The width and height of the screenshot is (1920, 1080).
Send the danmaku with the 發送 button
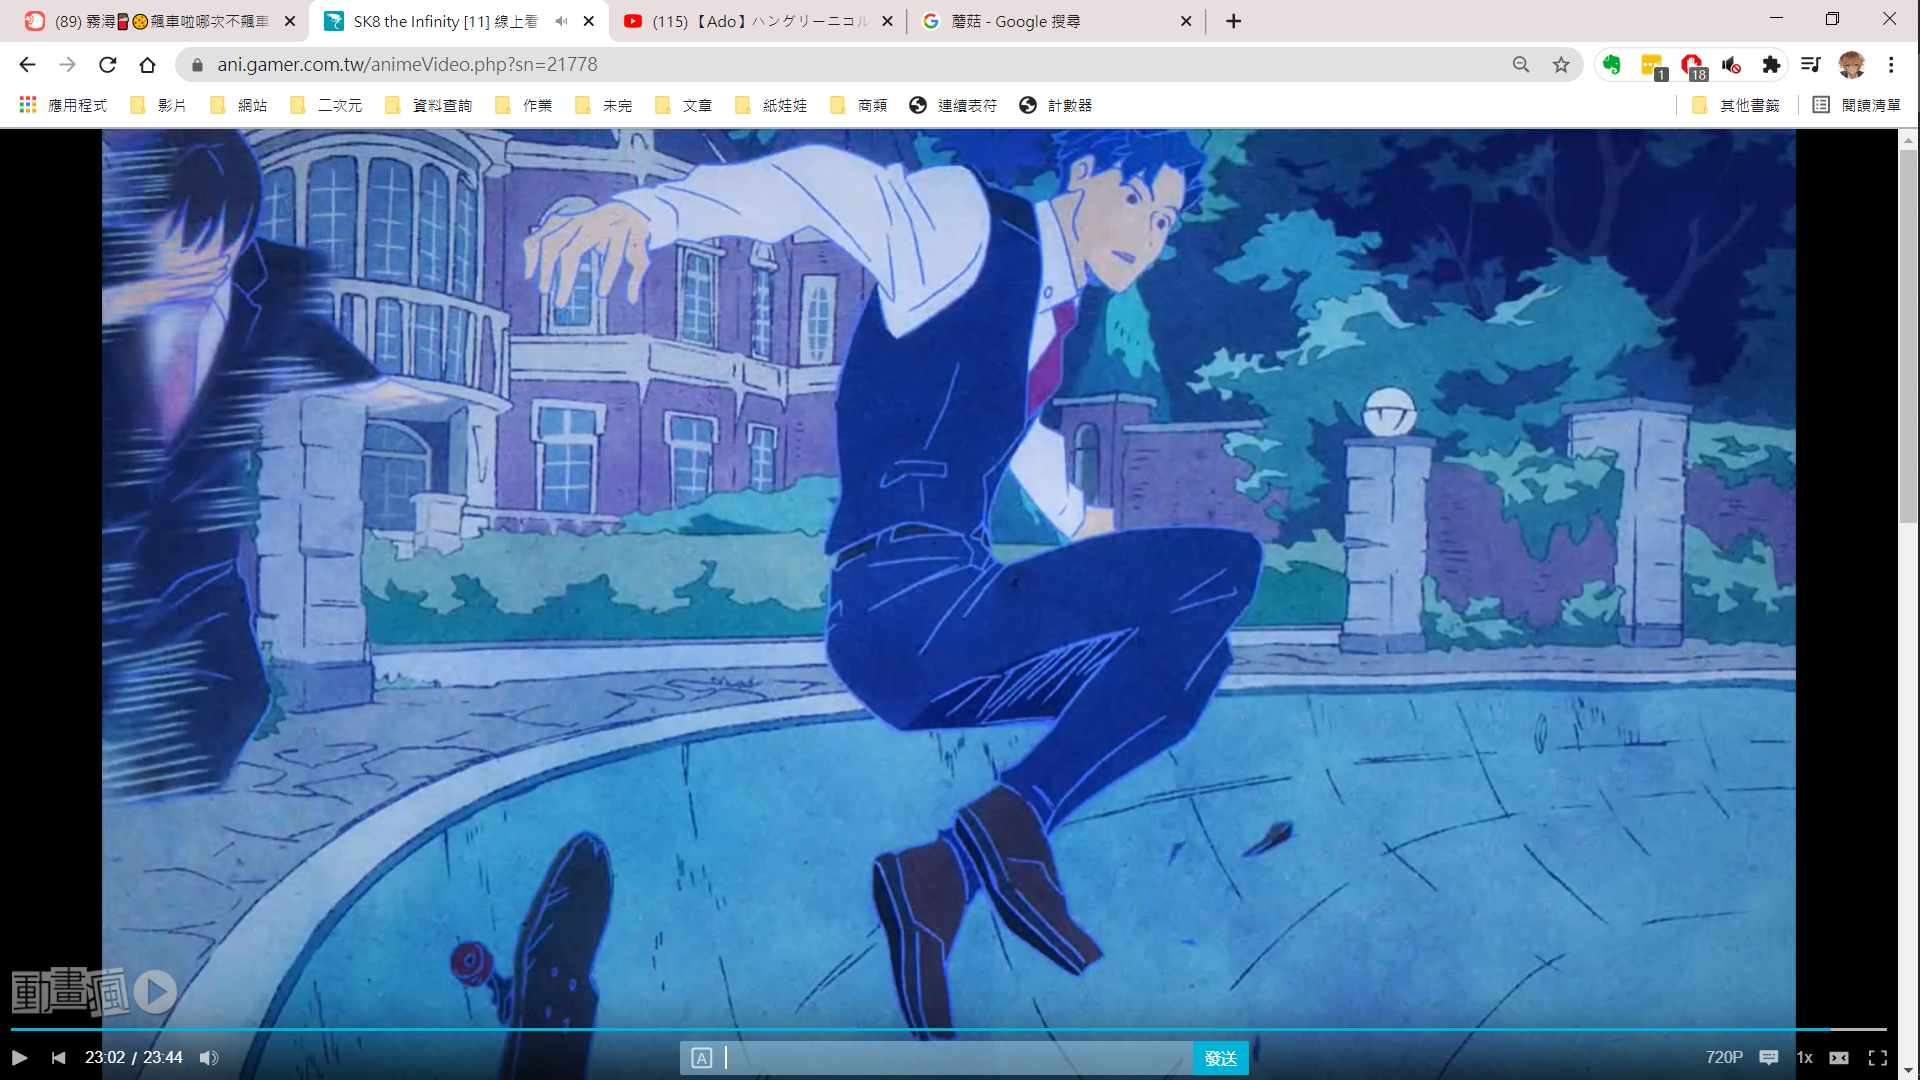[x=1220, y=1058]
